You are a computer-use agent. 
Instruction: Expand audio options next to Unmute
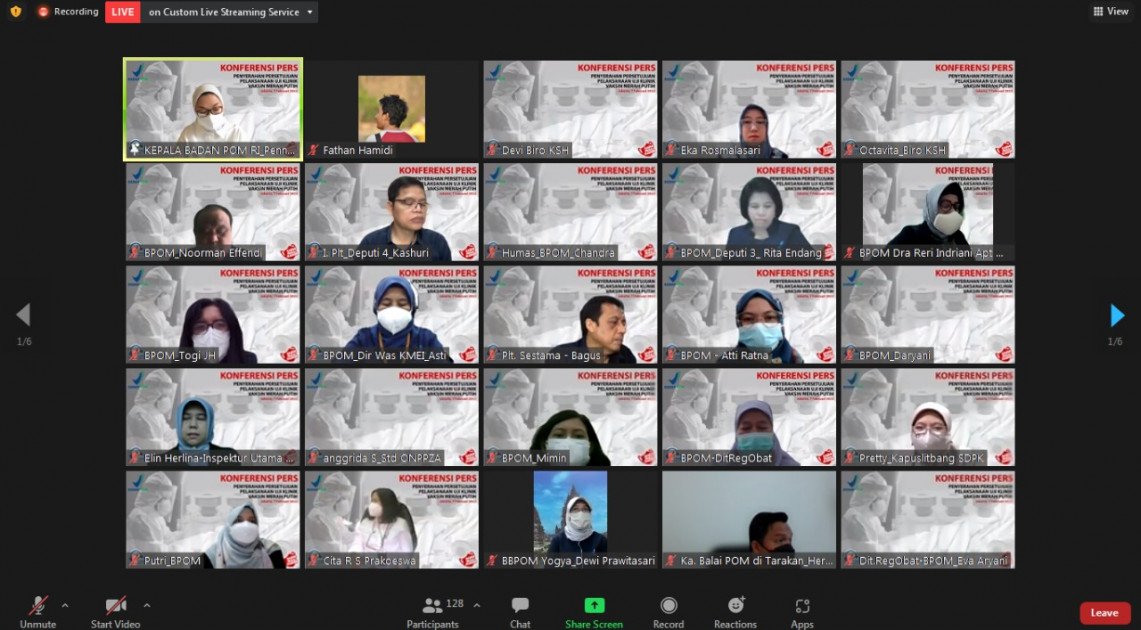65,605
